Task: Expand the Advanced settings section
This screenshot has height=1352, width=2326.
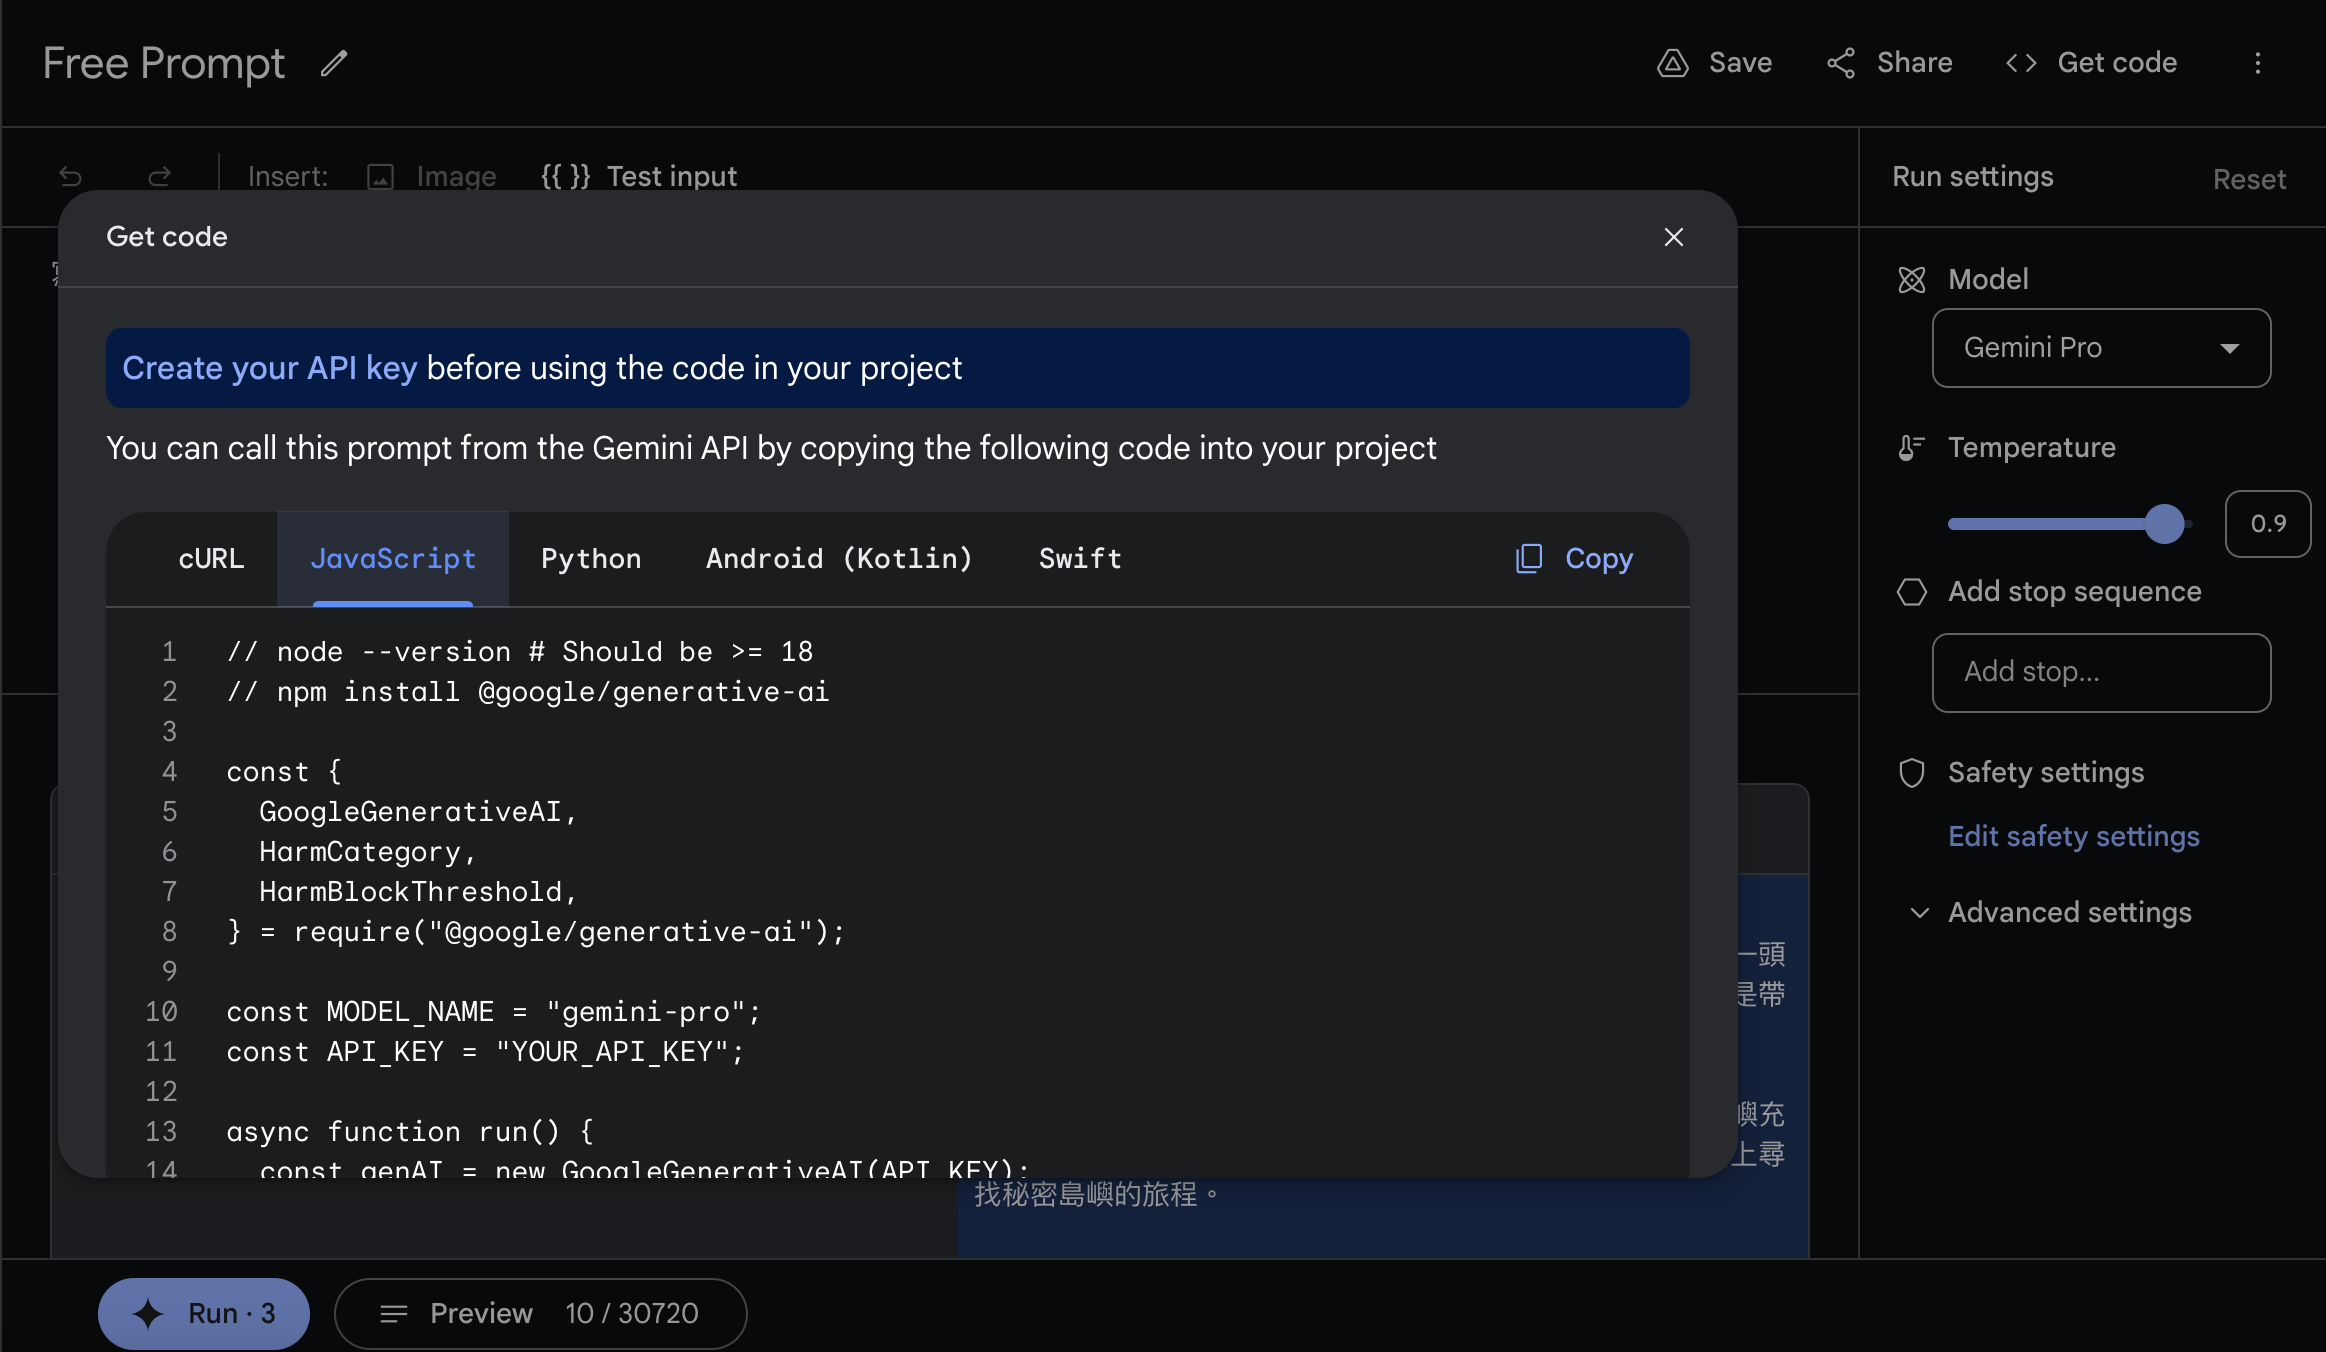Action: point(2068,912)
